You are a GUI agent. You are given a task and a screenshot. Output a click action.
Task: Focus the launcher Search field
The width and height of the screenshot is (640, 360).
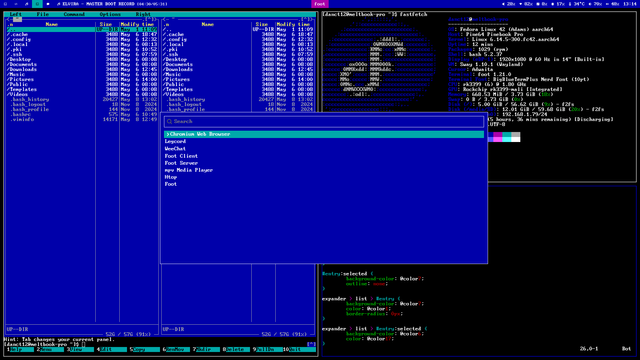pos(324,121)
